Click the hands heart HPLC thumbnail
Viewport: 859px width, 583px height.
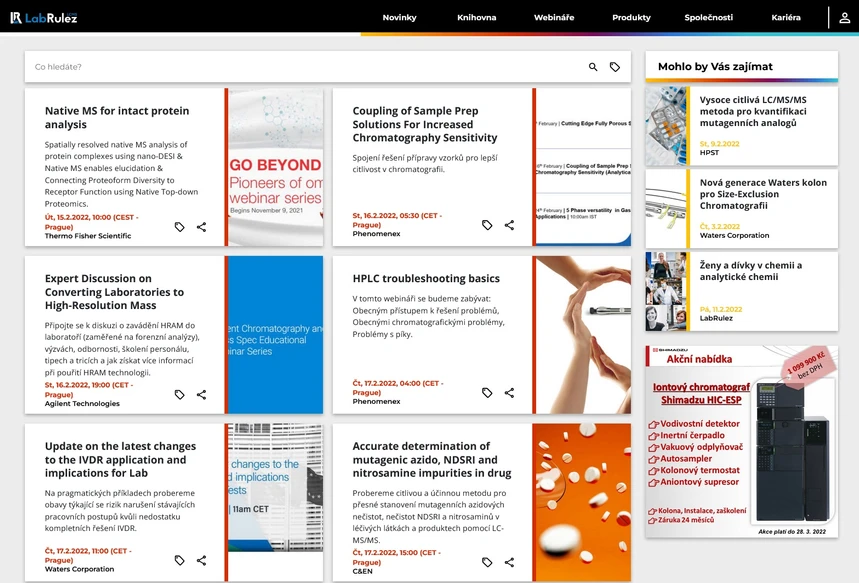[x=583, y=335]
